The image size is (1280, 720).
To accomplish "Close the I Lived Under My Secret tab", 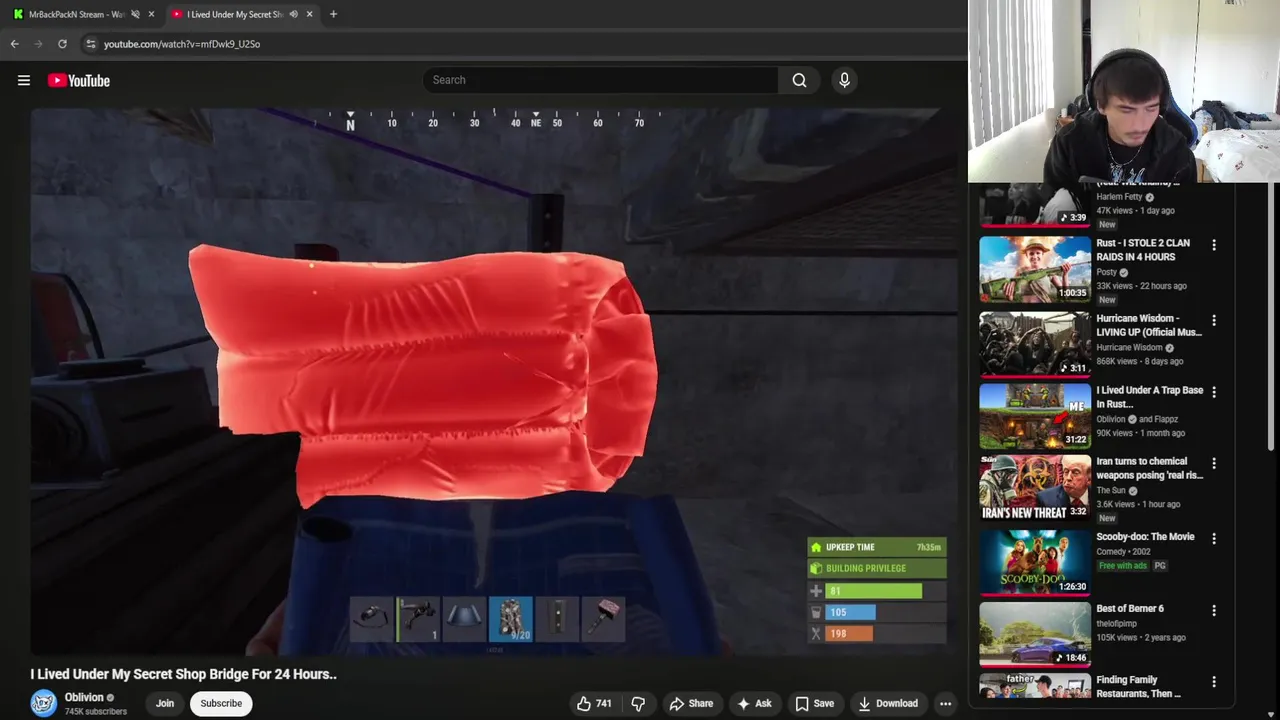I will pos(309,14).
